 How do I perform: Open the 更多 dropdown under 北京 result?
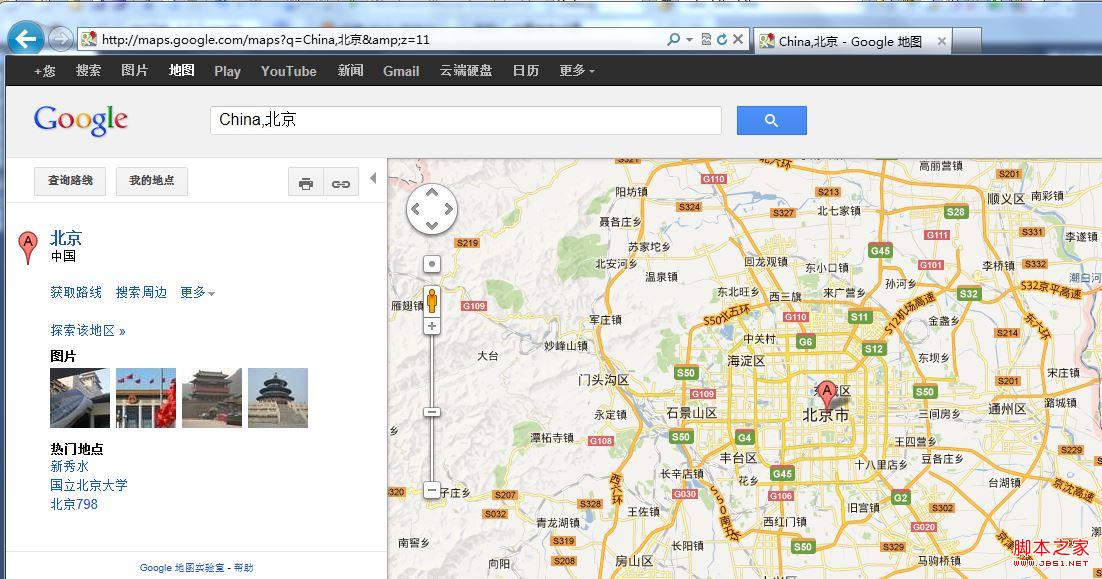click(x=197, y=293)
